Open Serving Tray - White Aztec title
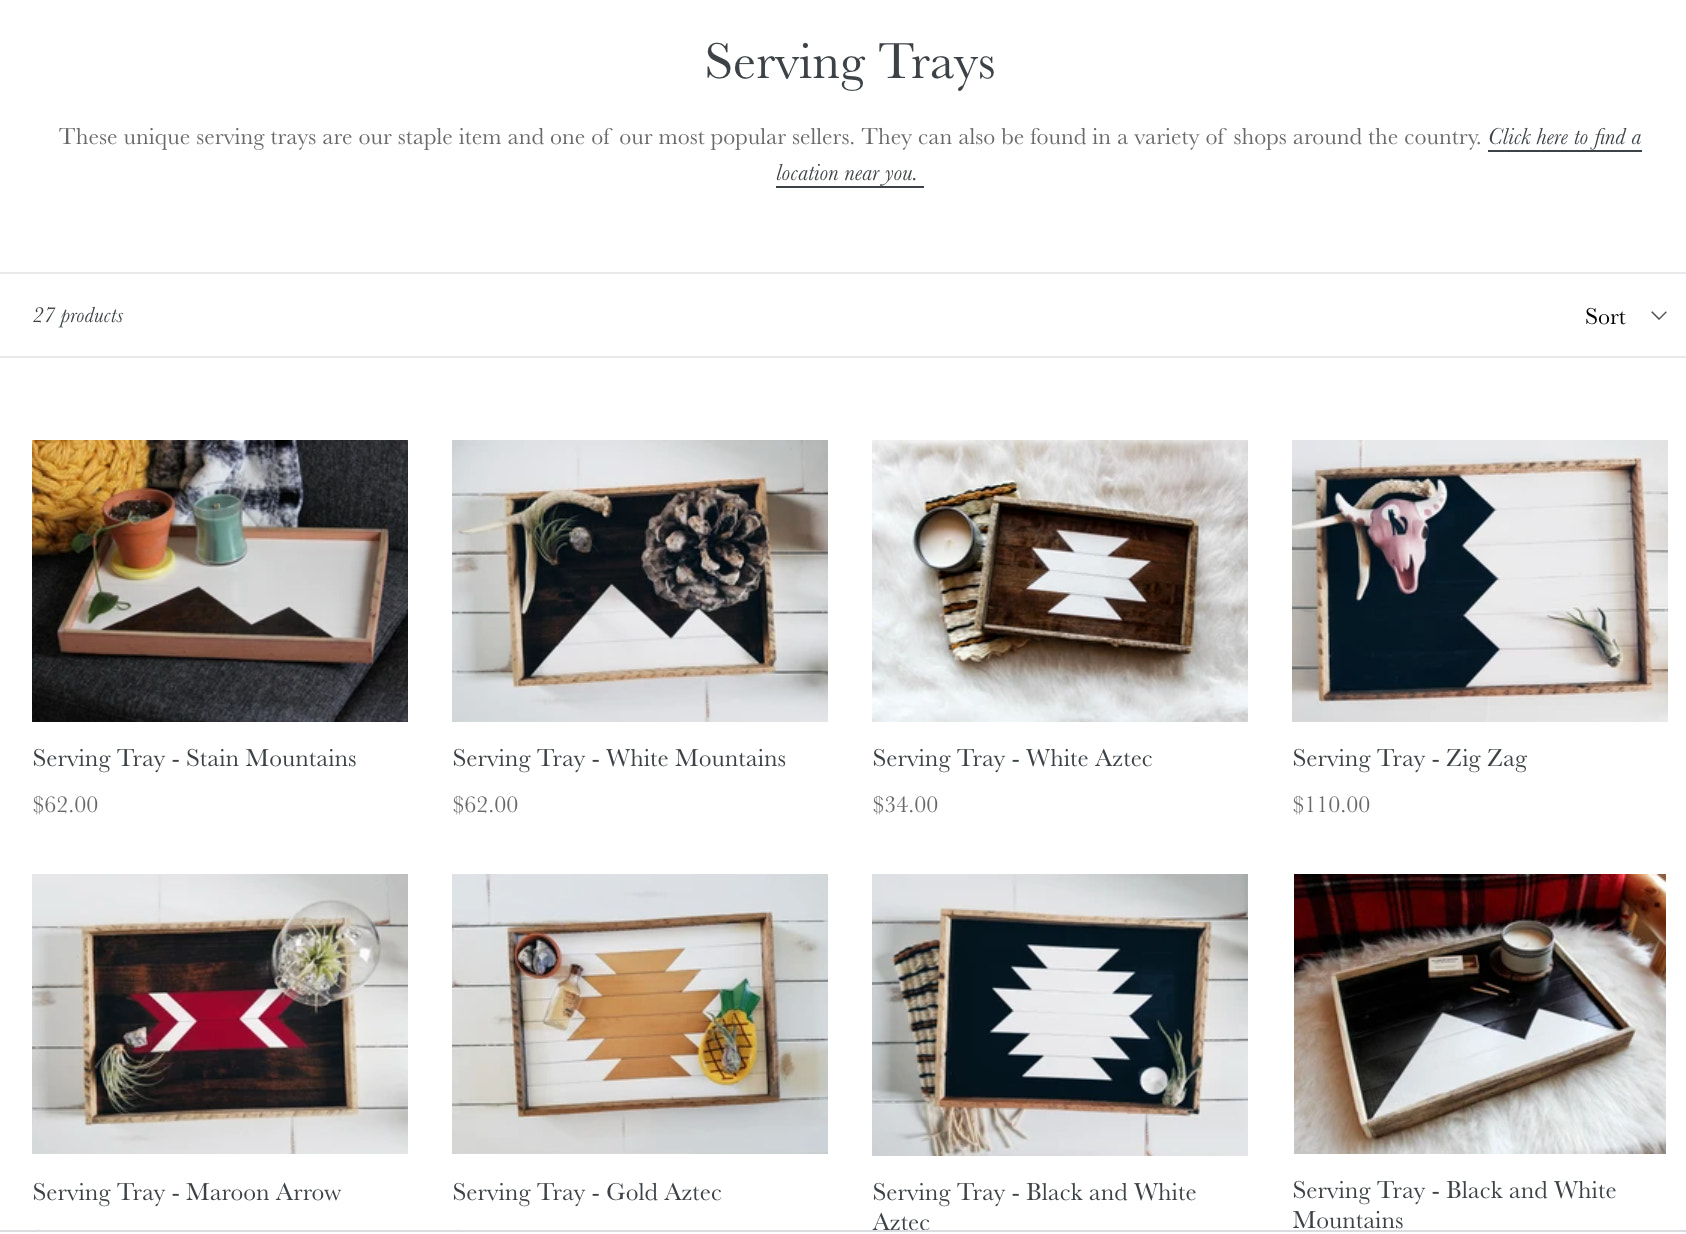 click(1012, 759)
